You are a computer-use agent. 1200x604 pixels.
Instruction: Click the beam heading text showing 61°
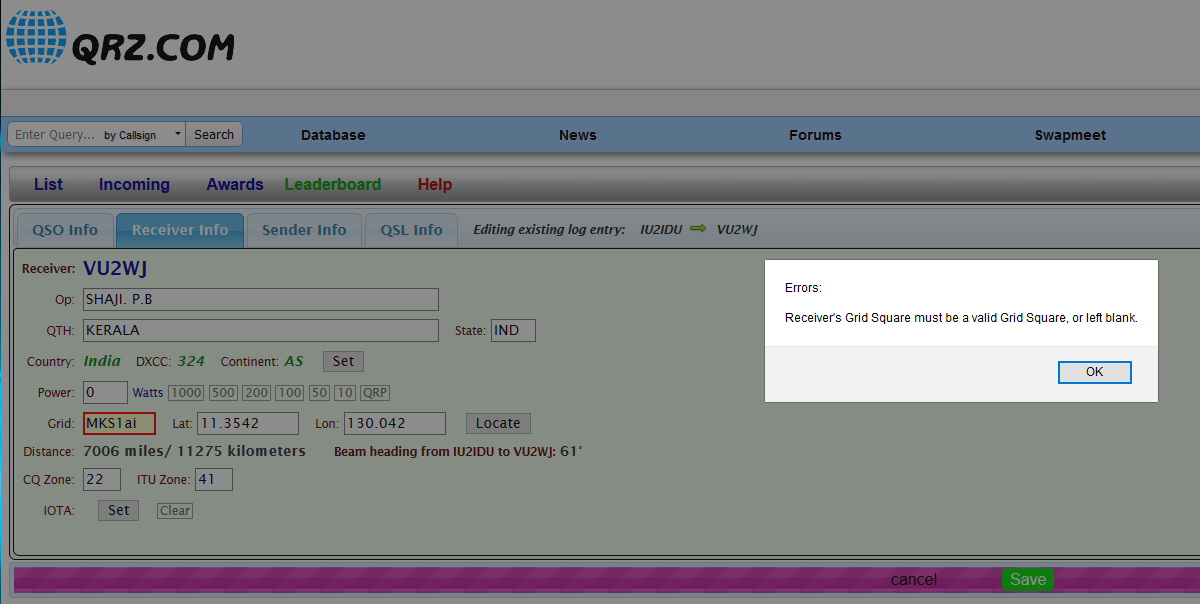pos(458,452)
